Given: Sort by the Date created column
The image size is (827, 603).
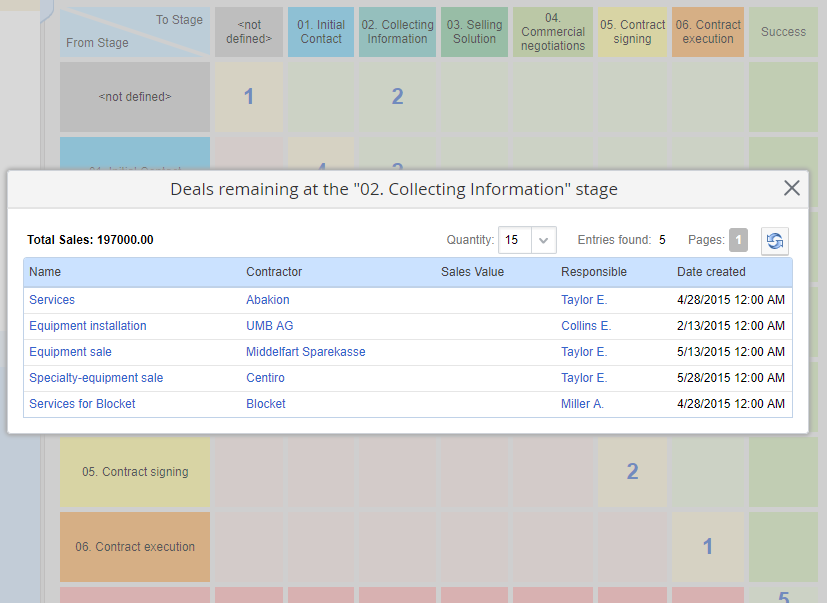Looking at the screenshot, I should (x=711, y=272).
